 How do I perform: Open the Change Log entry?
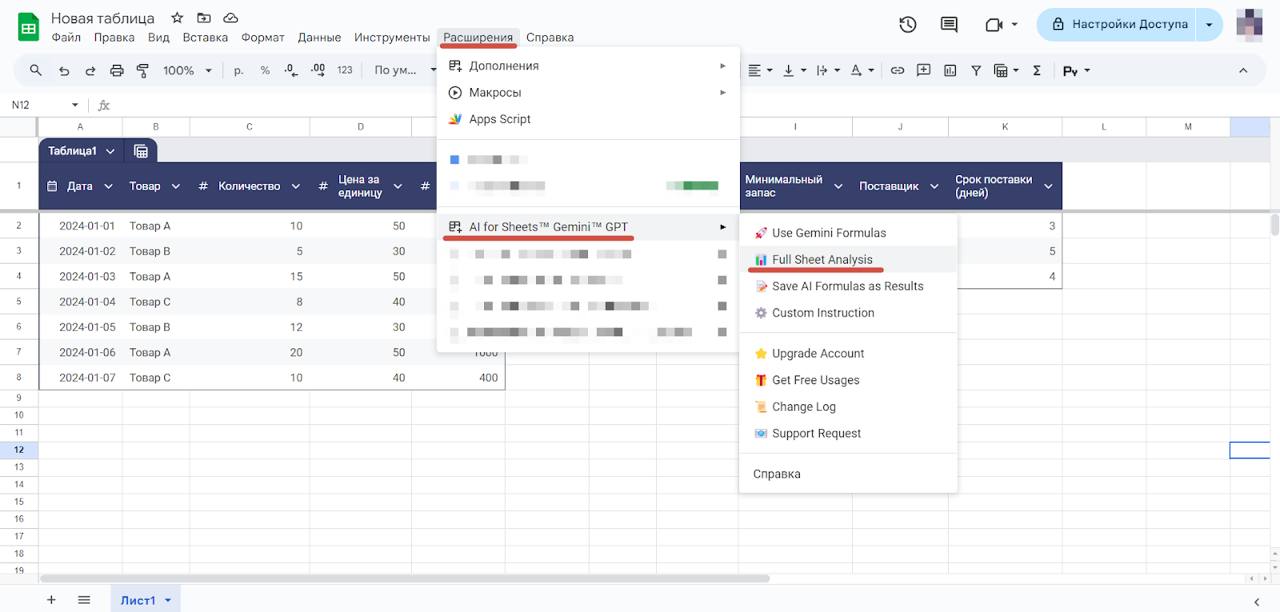click(x=848, y=407)
